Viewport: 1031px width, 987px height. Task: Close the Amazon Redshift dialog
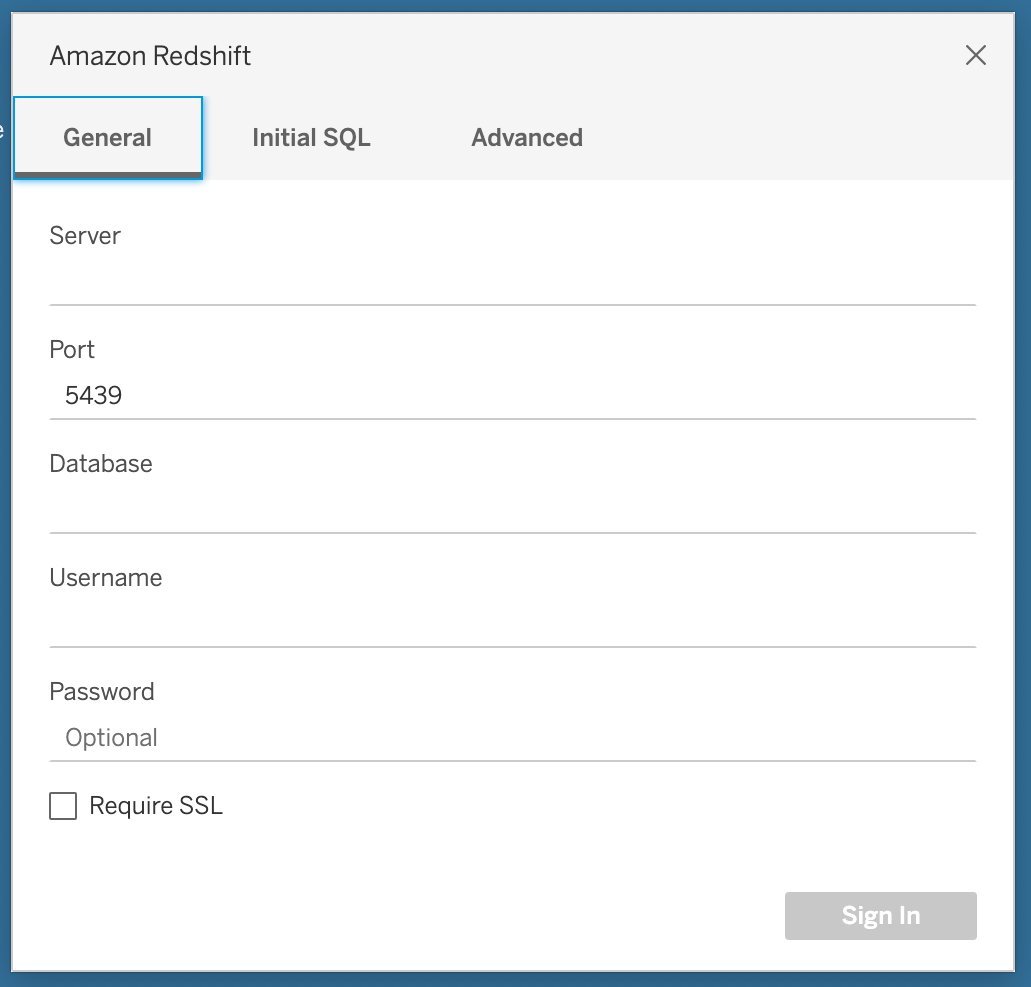976,55
